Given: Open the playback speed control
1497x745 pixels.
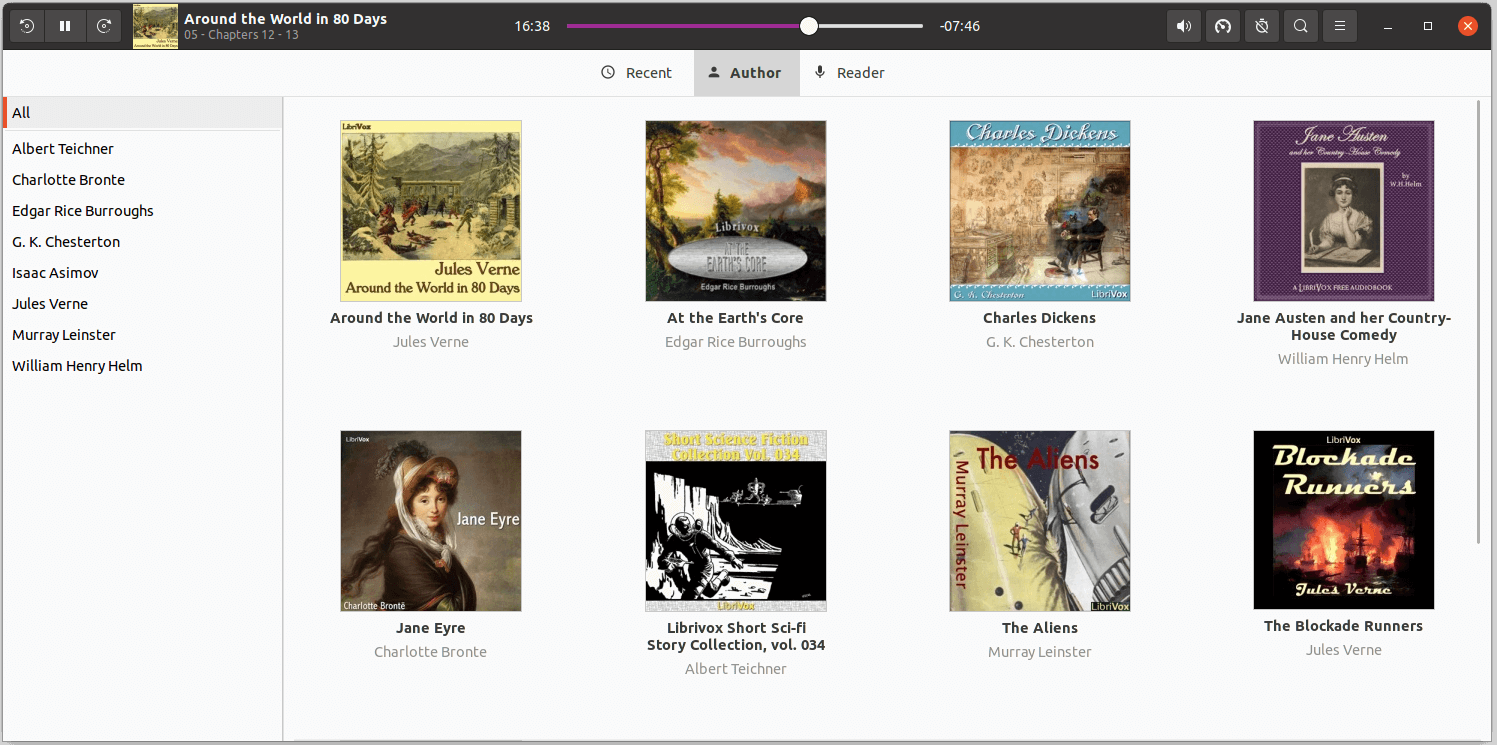Looking at the screenshot, I should 1223,26.
